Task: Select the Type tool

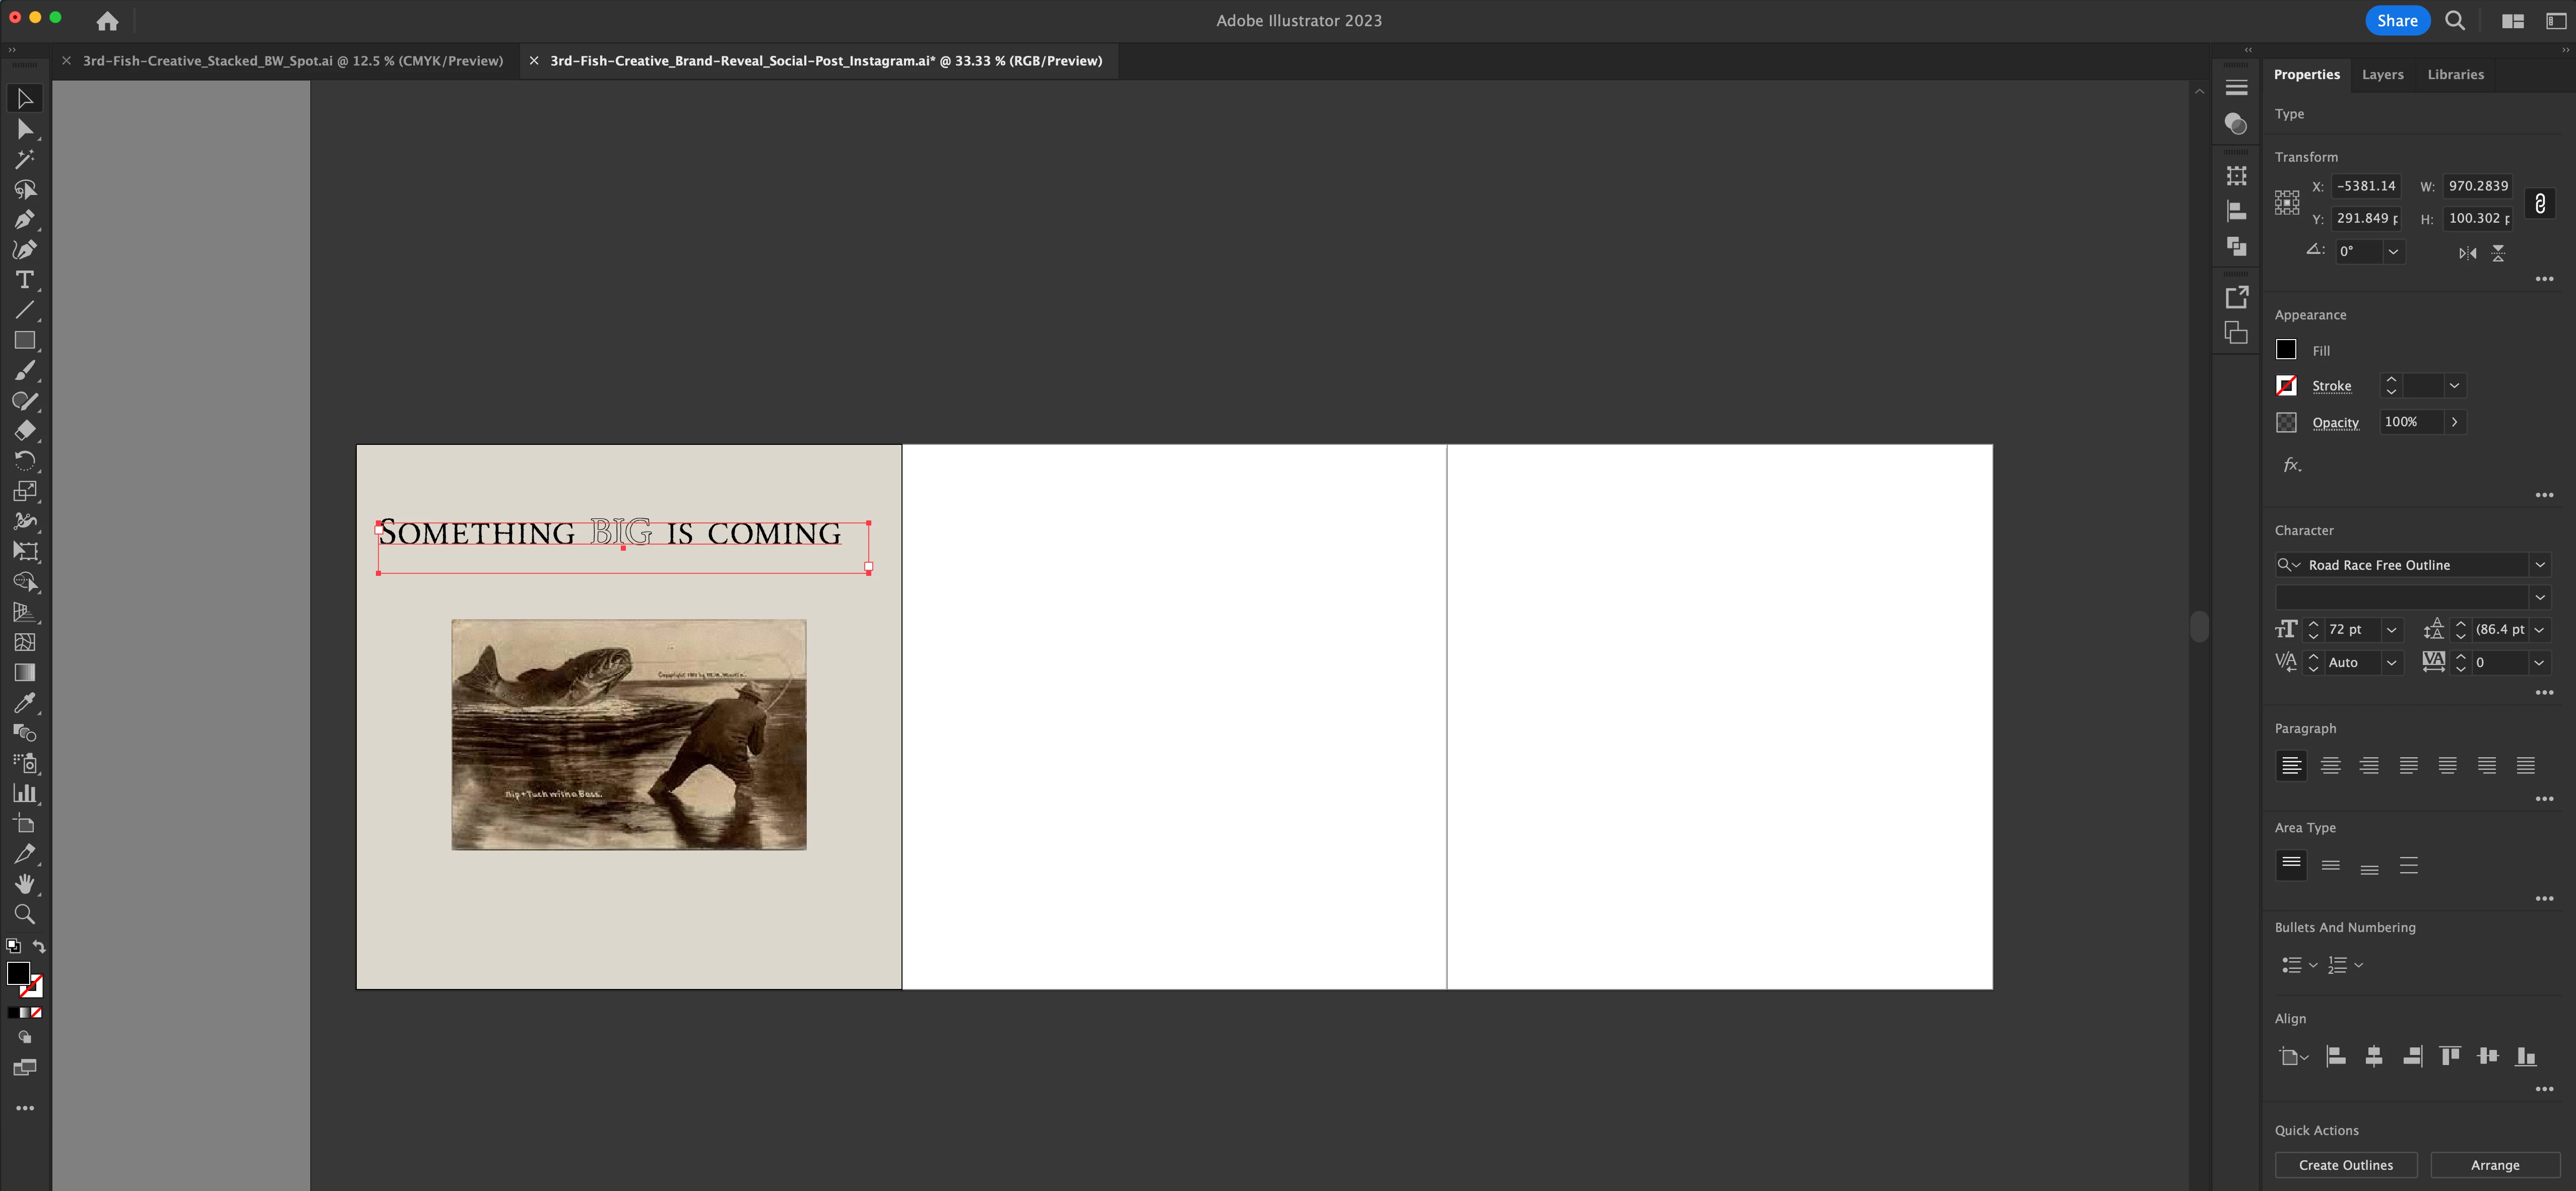Action: (25, 280)
